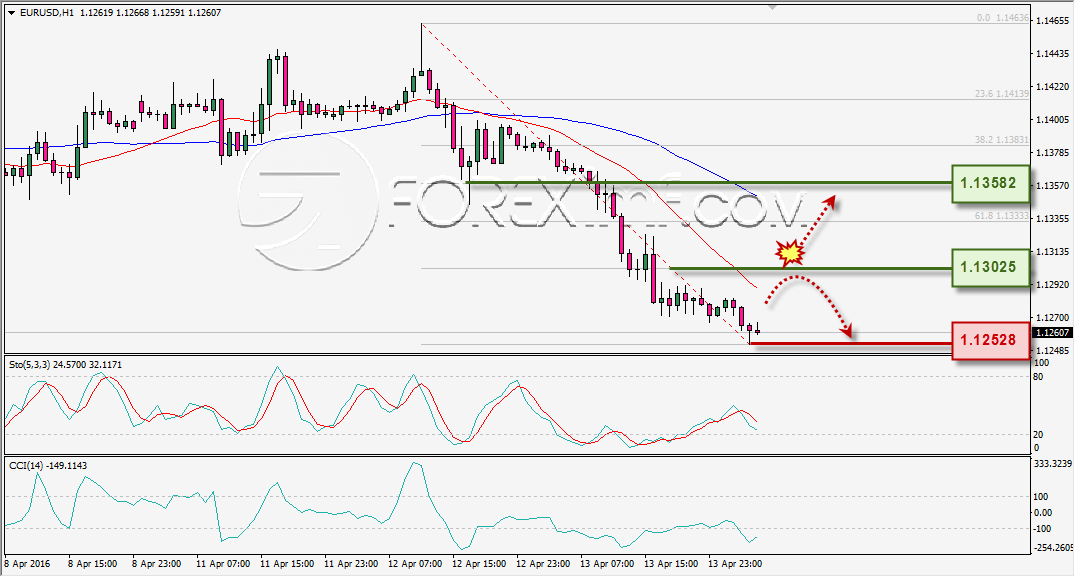Image resolution: width=1075 pixels, height=577 pixels.
Task: Click the 1.12920 price scale value
Action: [1052, 284]
